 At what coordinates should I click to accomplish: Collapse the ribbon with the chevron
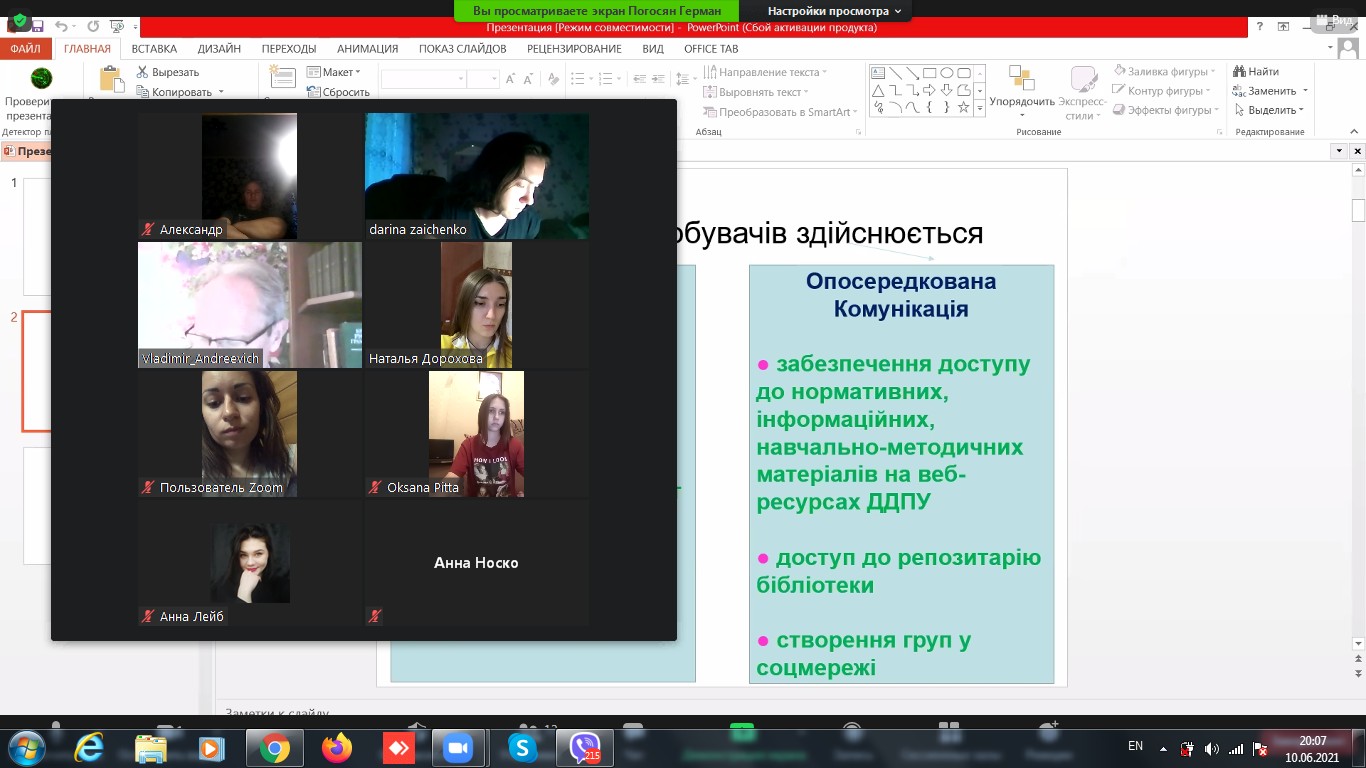(1356, 132)
